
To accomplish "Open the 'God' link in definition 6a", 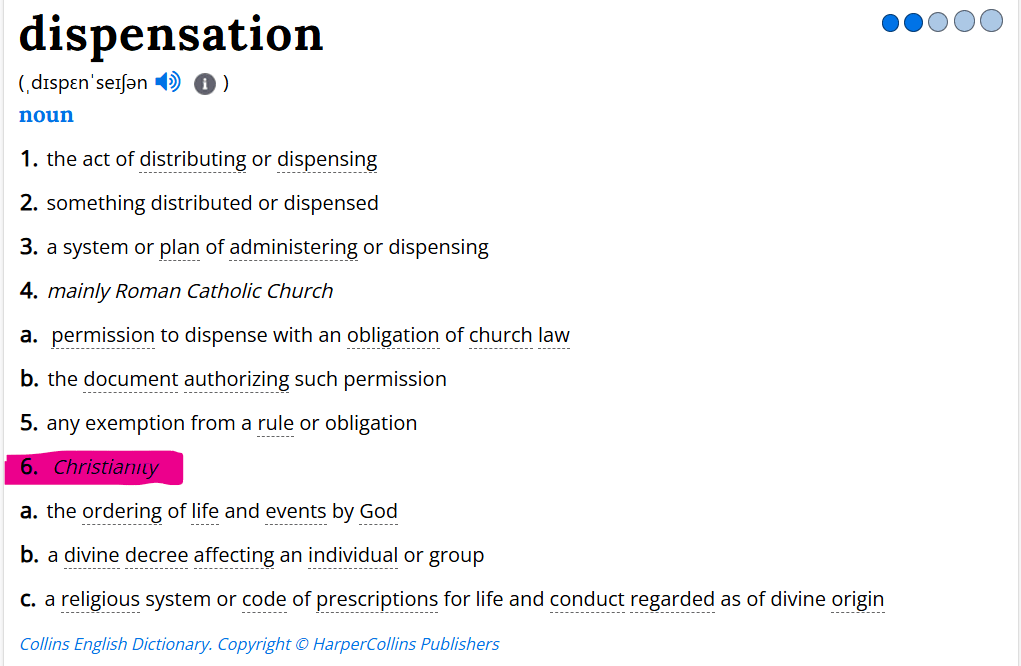I will 378,511.
